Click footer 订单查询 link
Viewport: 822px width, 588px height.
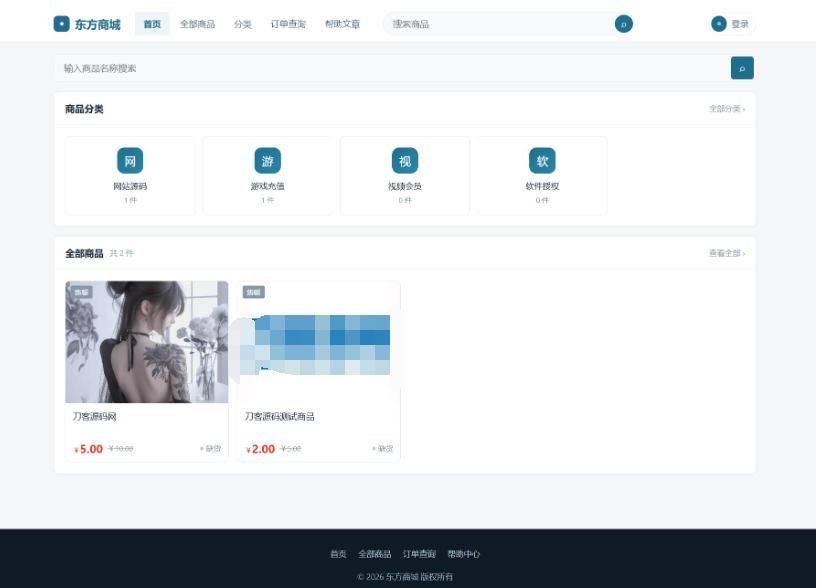tap(419, 554)
